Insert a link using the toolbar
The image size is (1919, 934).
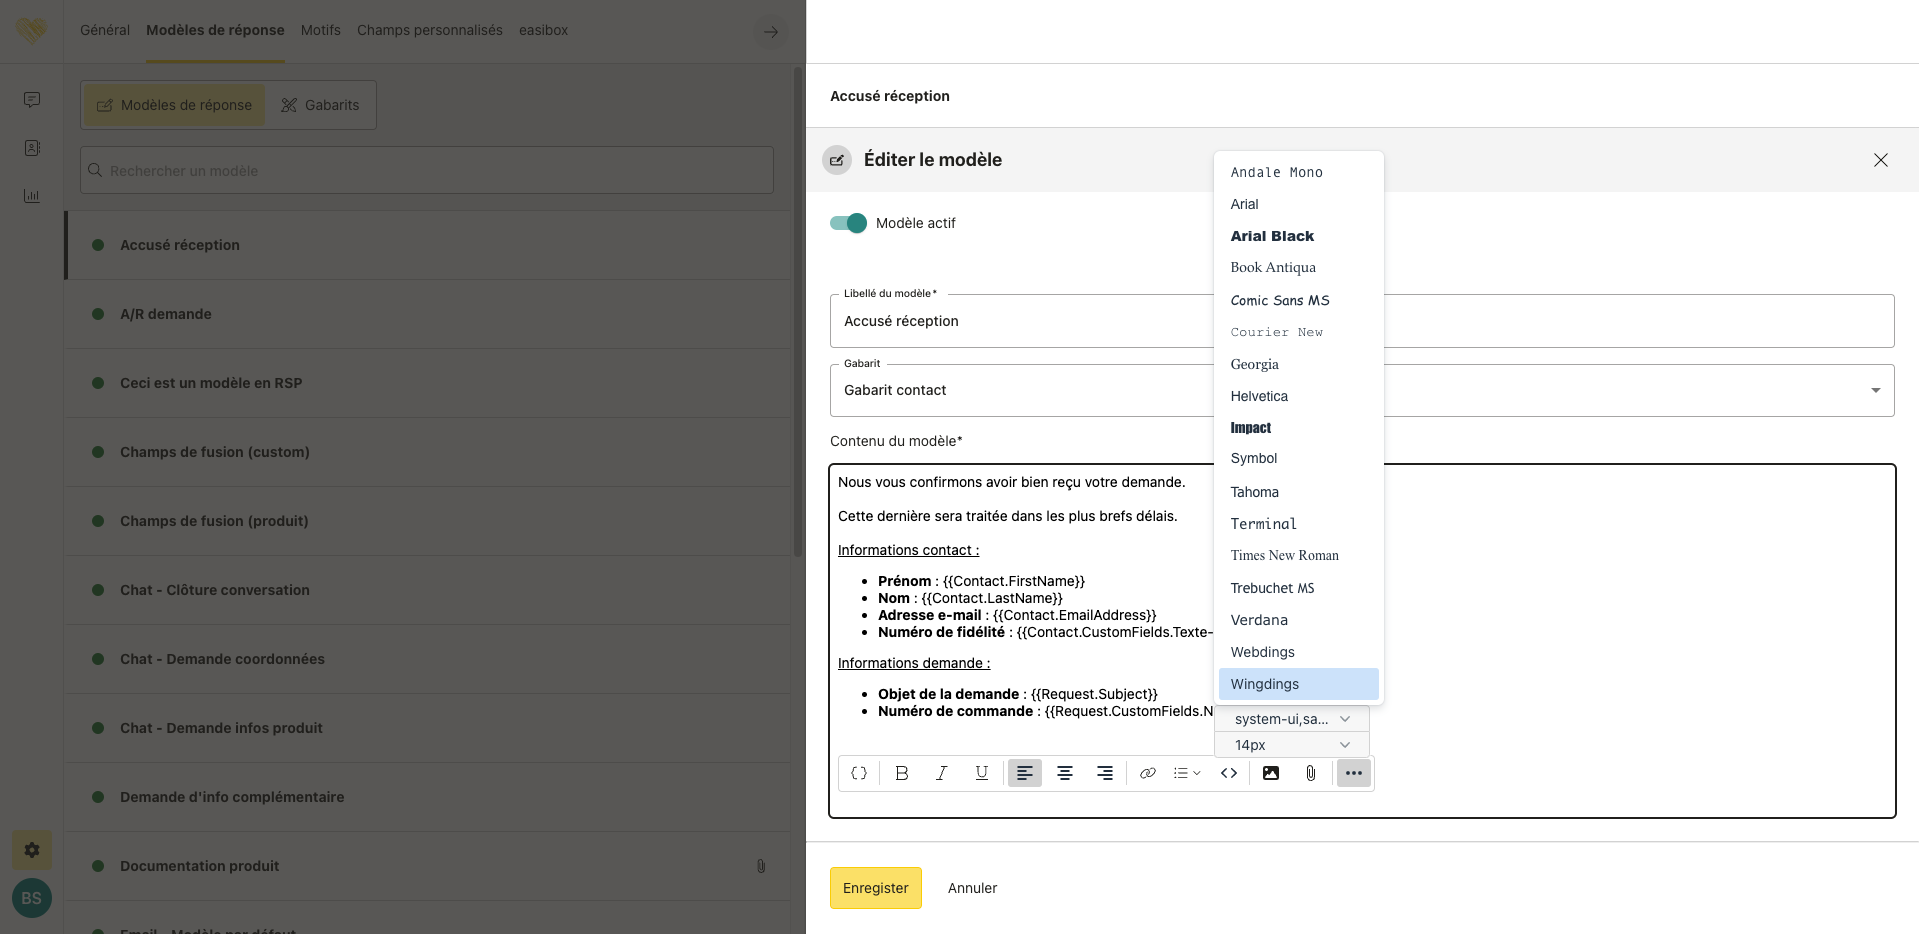(1147, 773)
